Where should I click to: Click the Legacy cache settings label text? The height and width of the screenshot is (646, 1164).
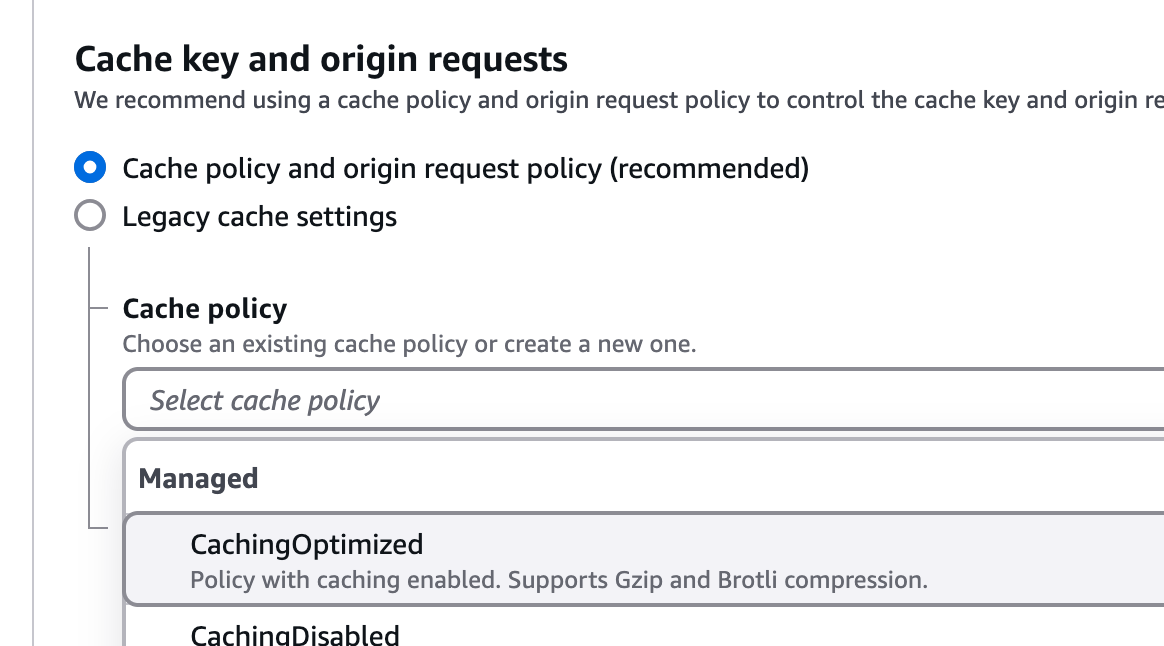(x=259, y=216)
